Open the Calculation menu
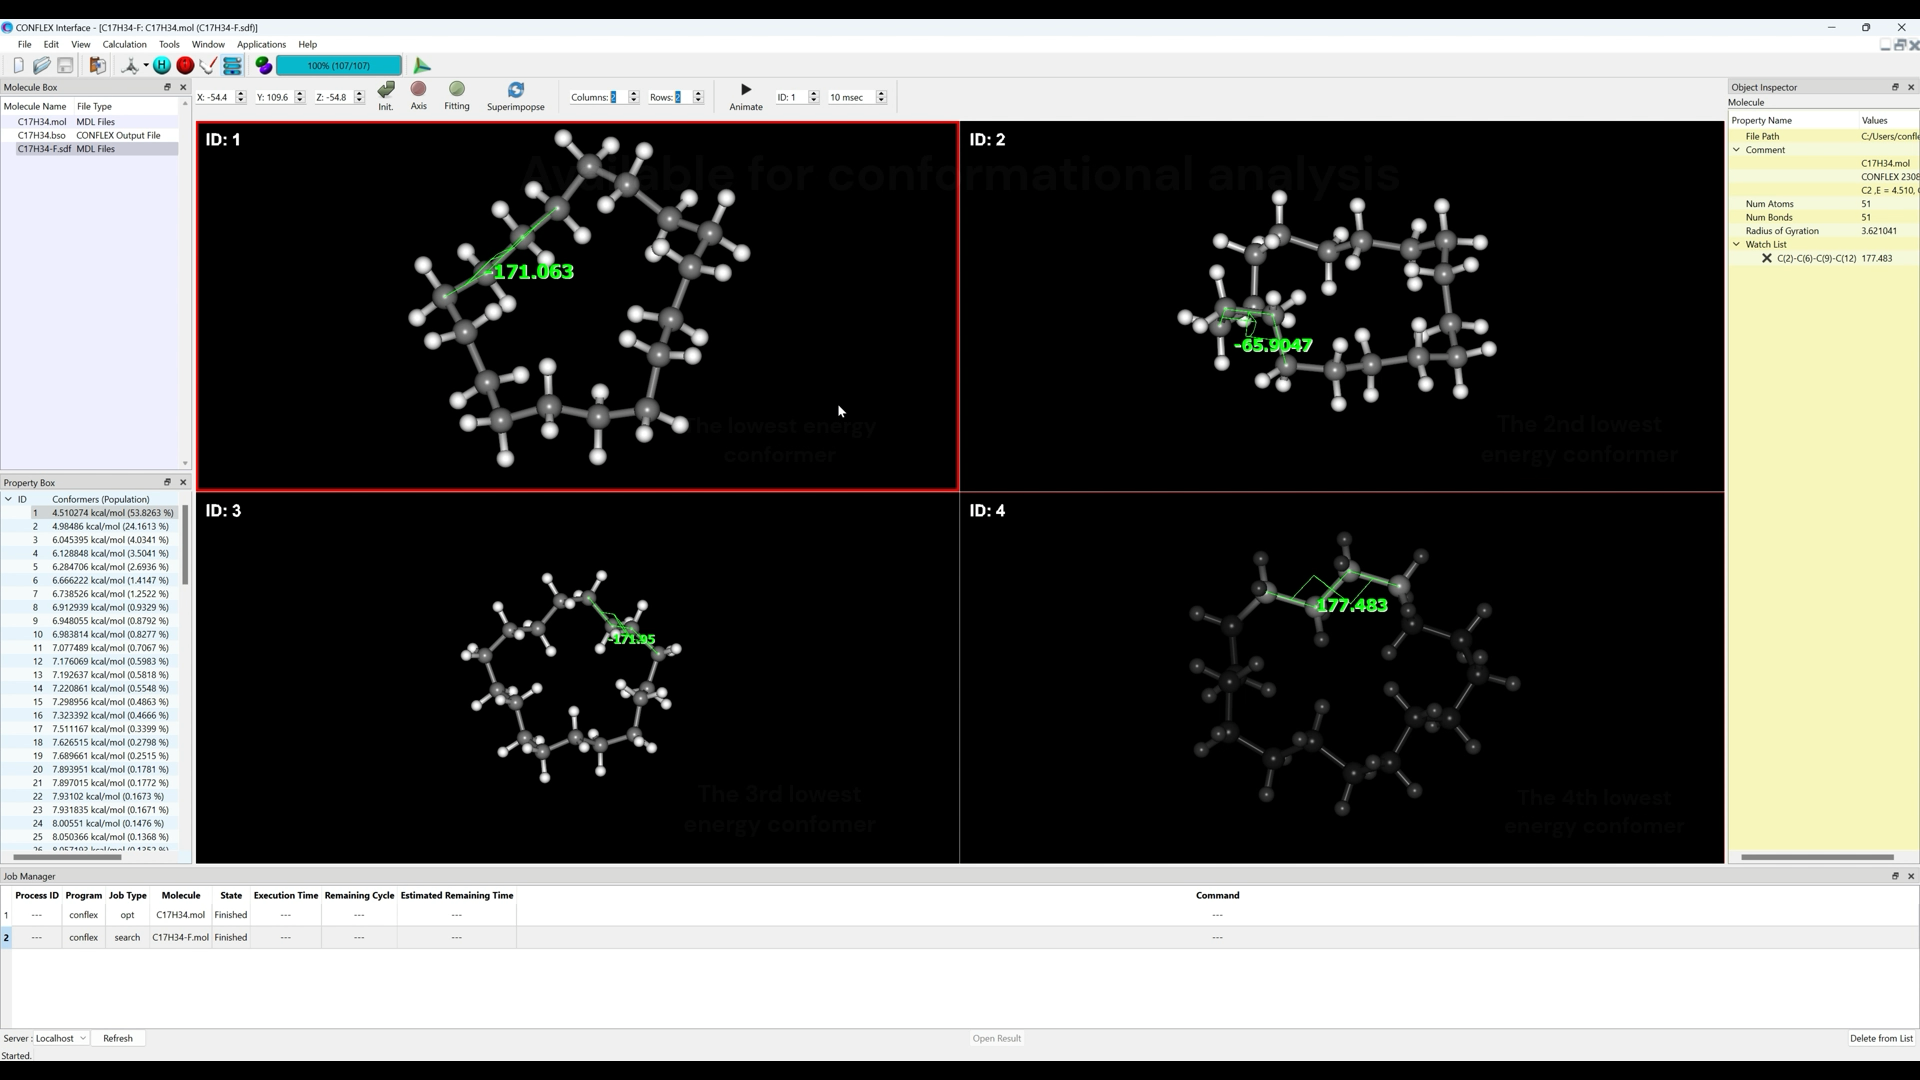The image size is (1920, 1080). tap(124, 44)
